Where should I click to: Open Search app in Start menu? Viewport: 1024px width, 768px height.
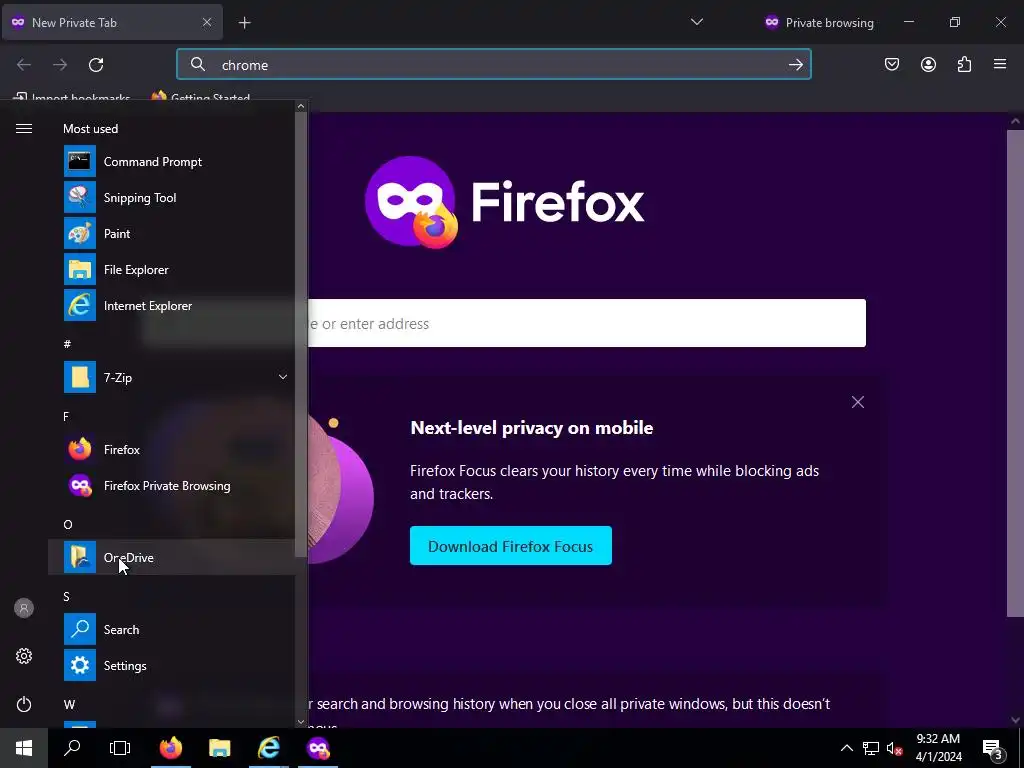171,630
